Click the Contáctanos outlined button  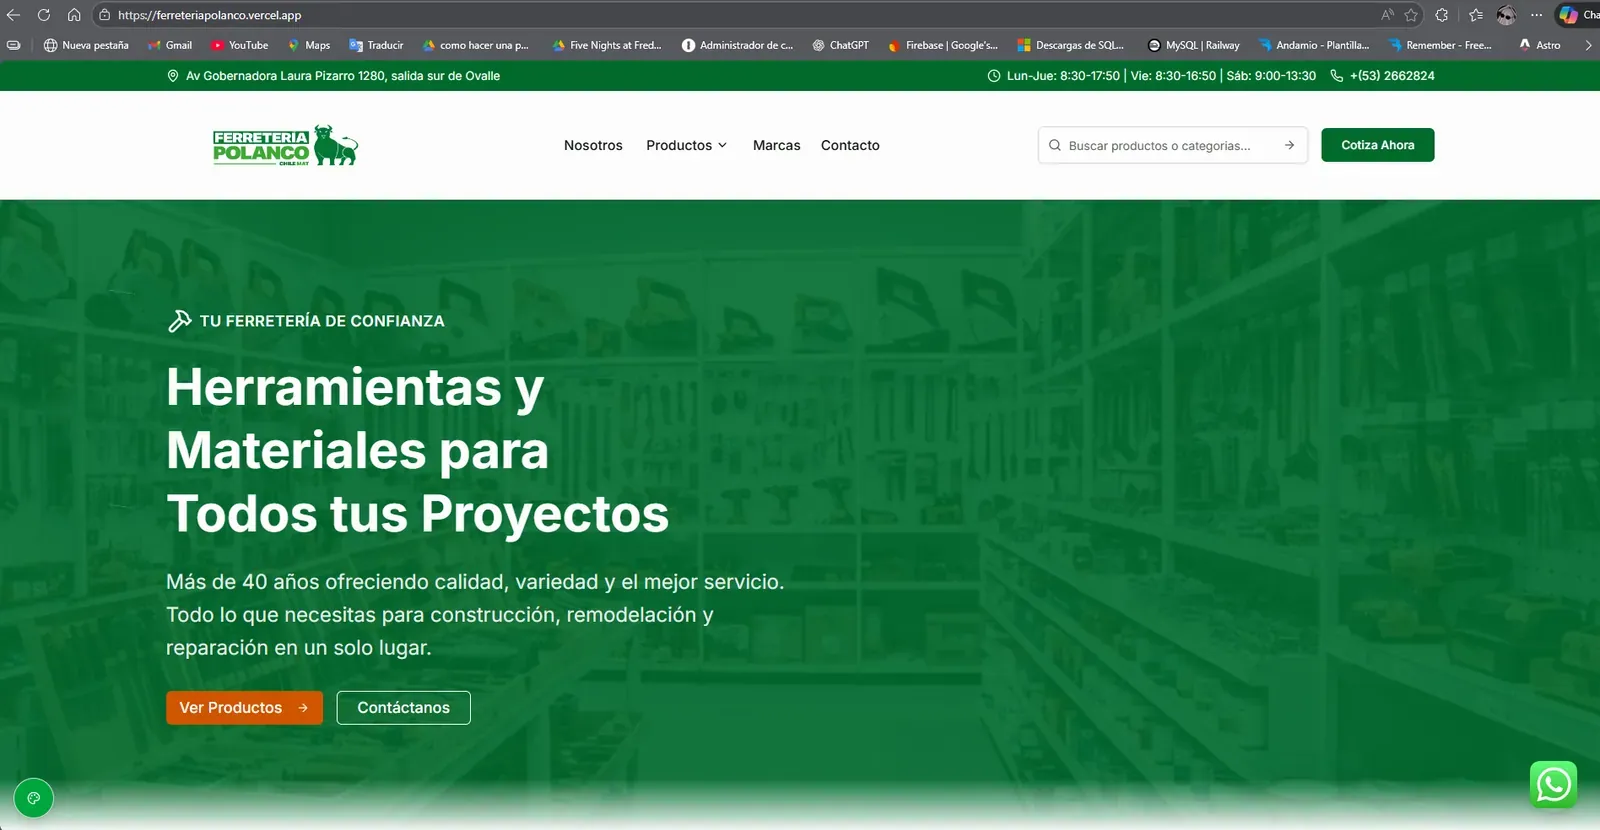[x=403, y=707]
